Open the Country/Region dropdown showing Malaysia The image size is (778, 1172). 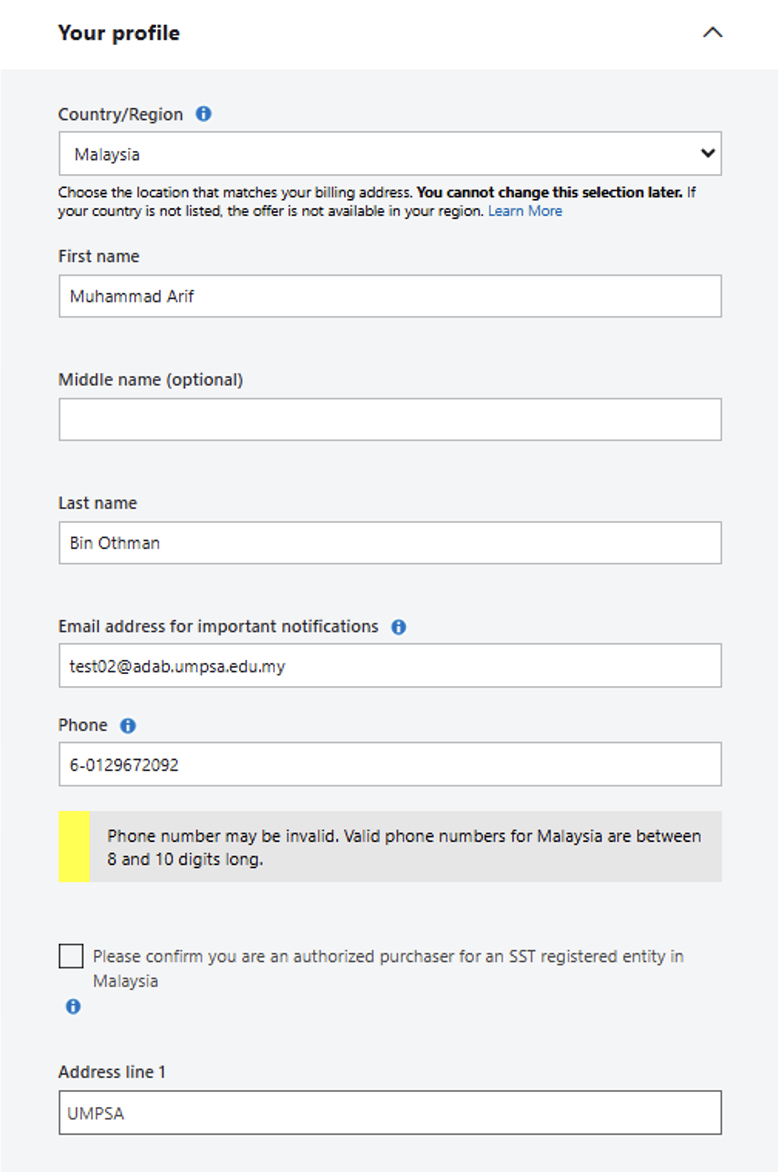390,154
